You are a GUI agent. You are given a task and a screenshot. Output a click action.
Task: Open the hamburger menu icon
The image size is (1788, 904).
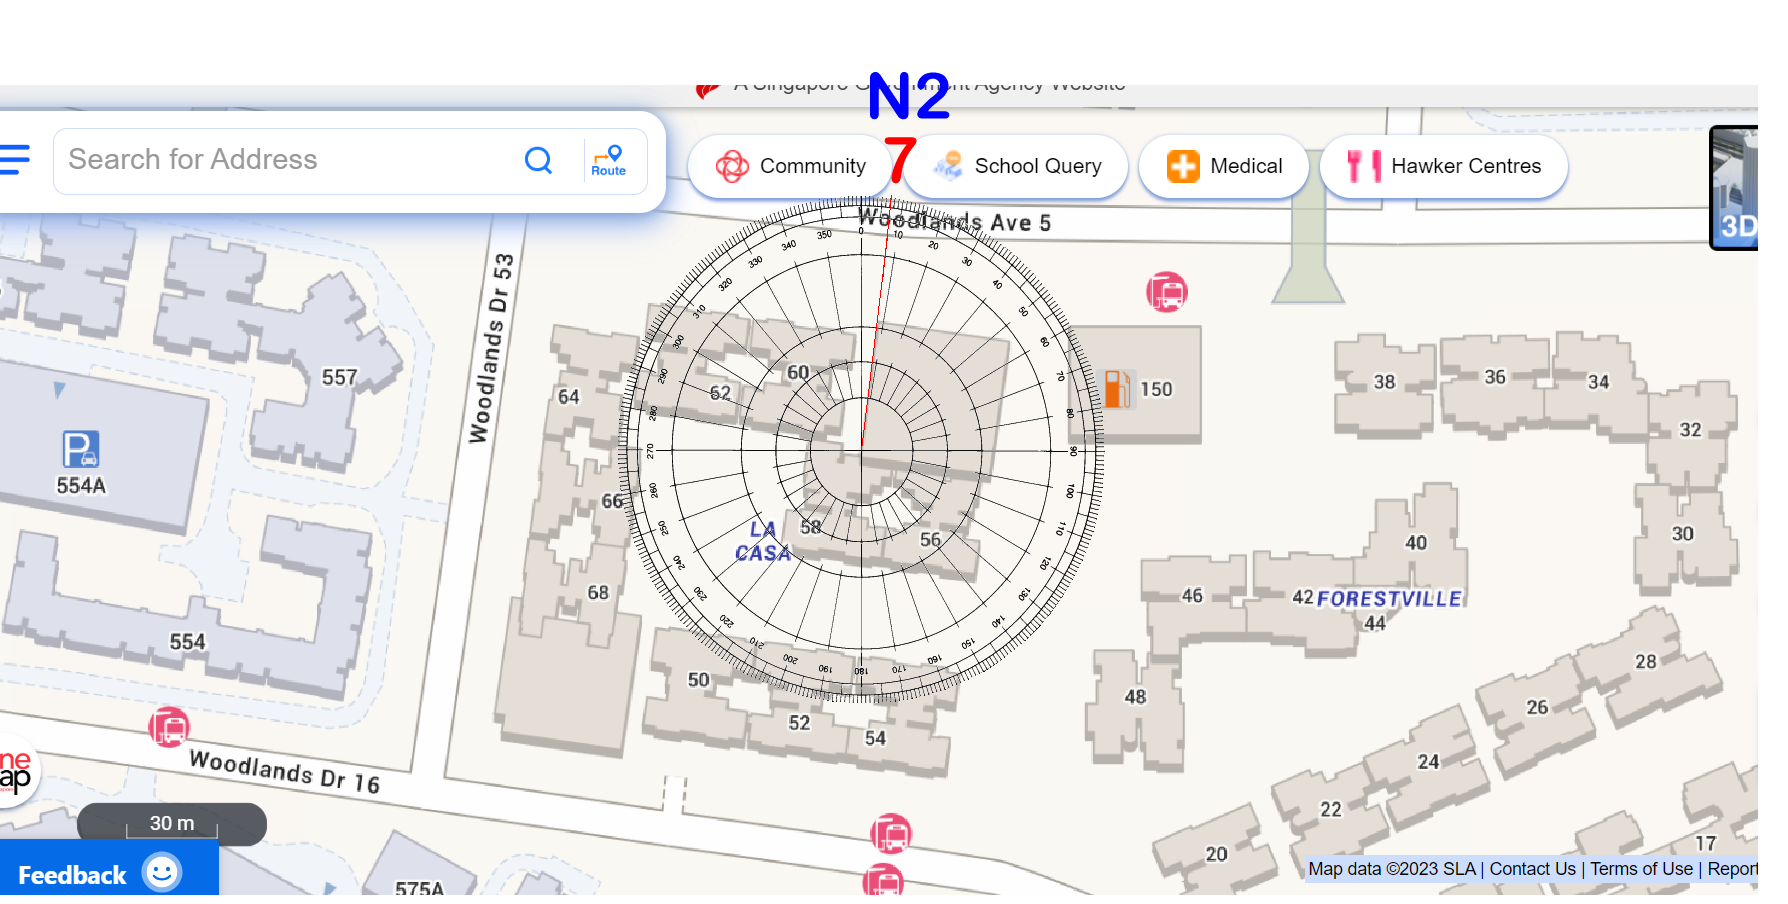click(x=14, y=160)
